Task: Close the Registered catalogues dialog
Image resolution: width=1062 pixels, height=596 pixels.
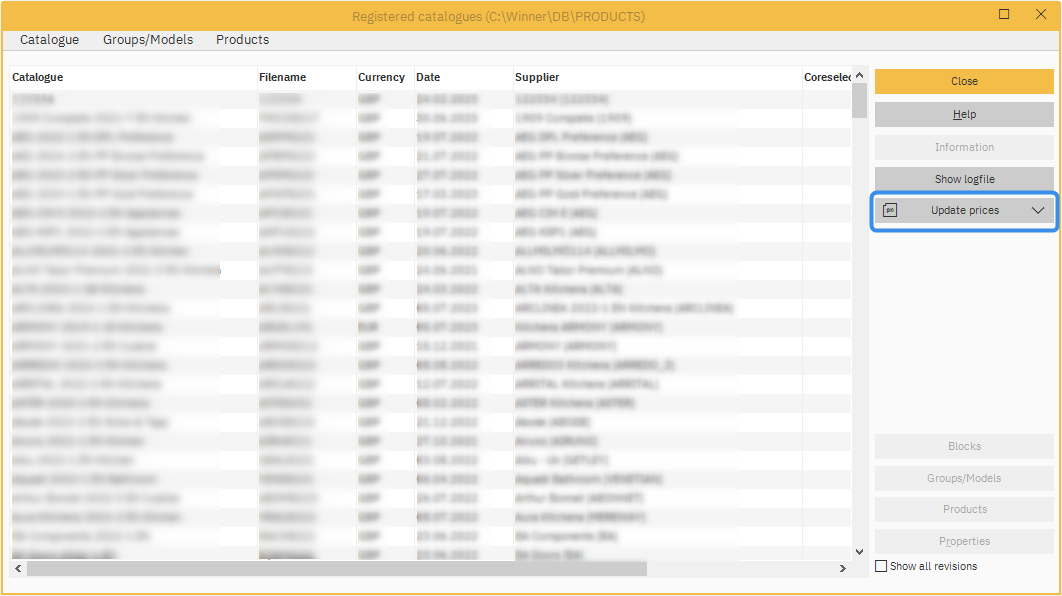Action: click(963, 81)
